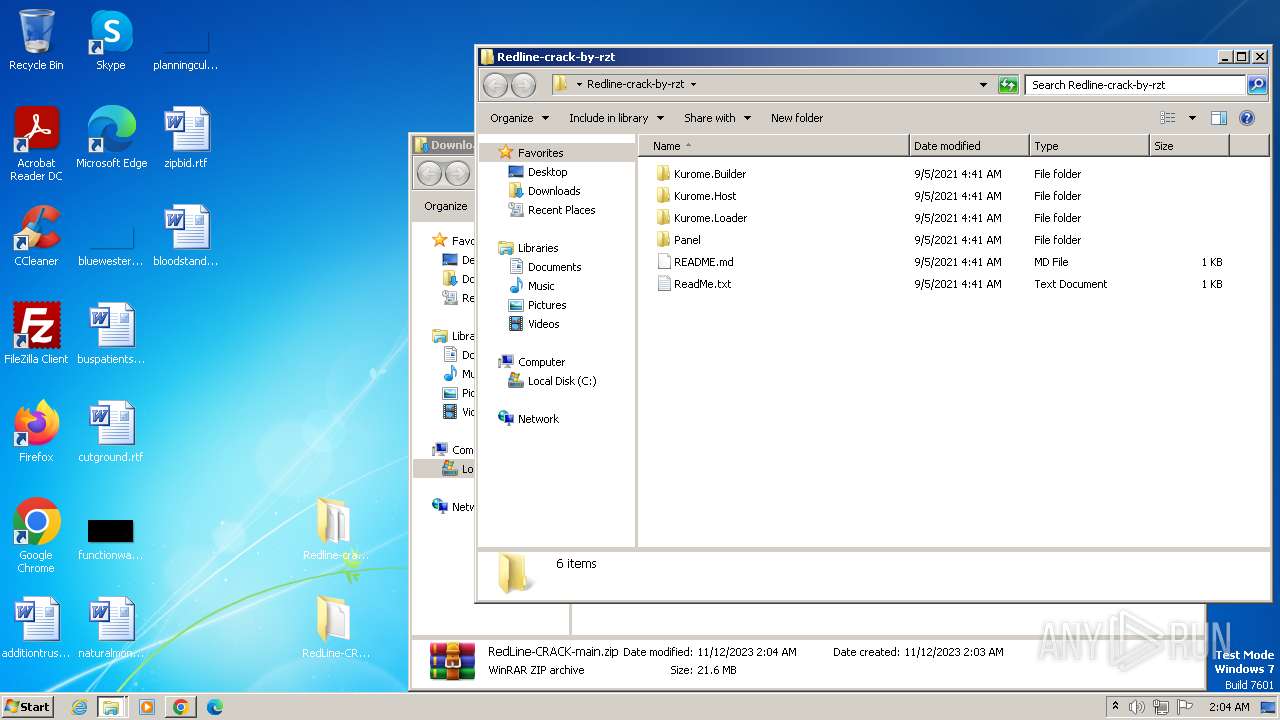Click Organize in the Downloads window
Screen dimensions: 1280x720
pyautogui.click(x=445, y=206)
